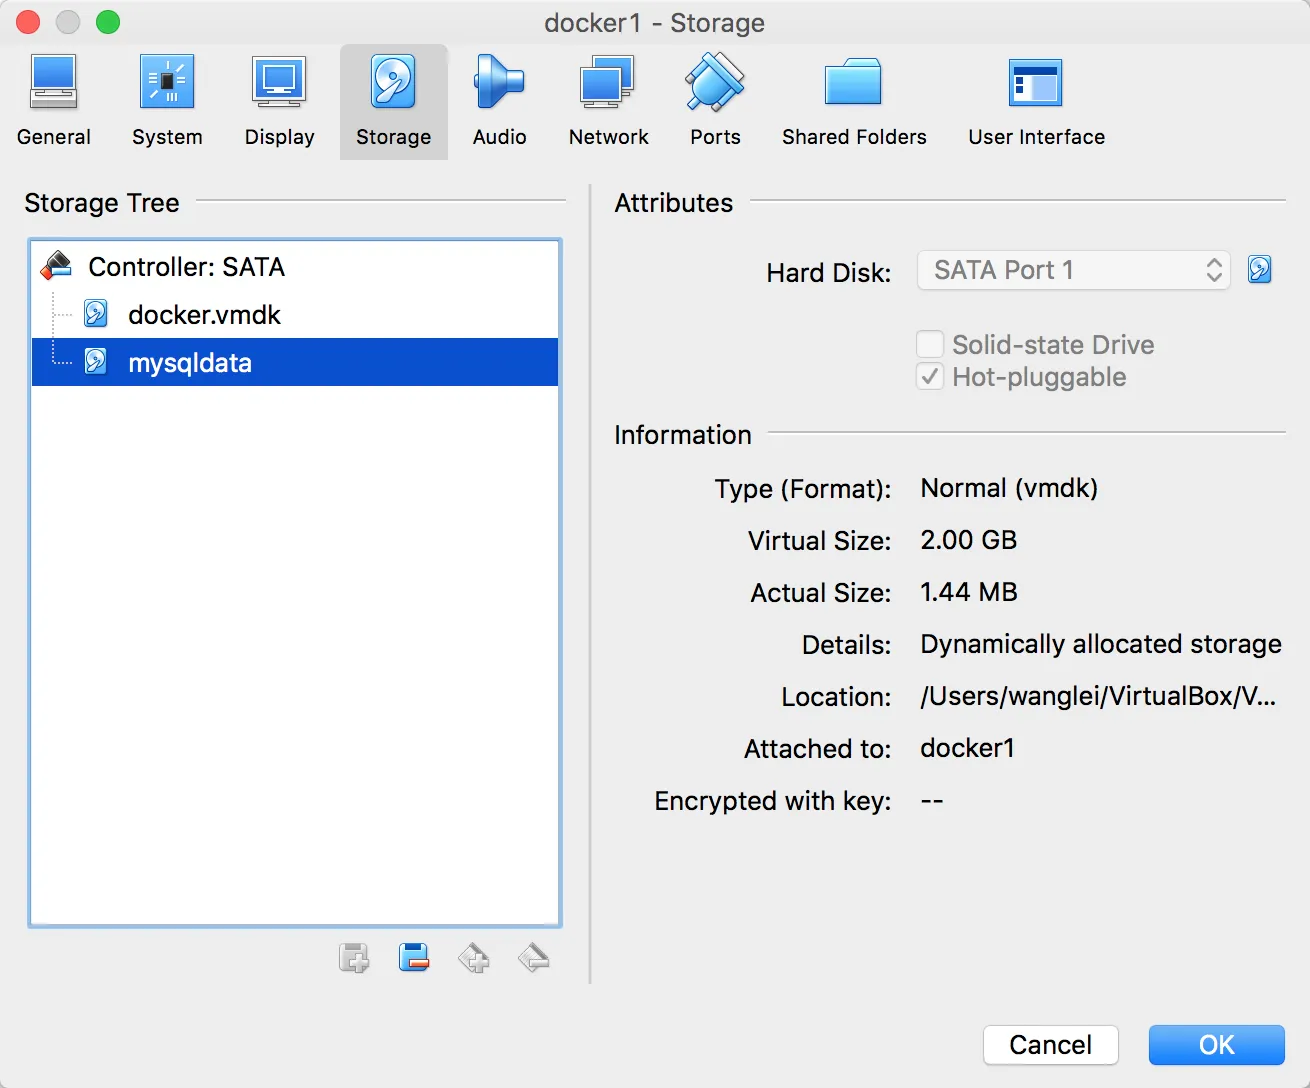Uncheck the Hot-pluggable option
The height and width of the screenshot is (1088, 1310).
[930, 377]
